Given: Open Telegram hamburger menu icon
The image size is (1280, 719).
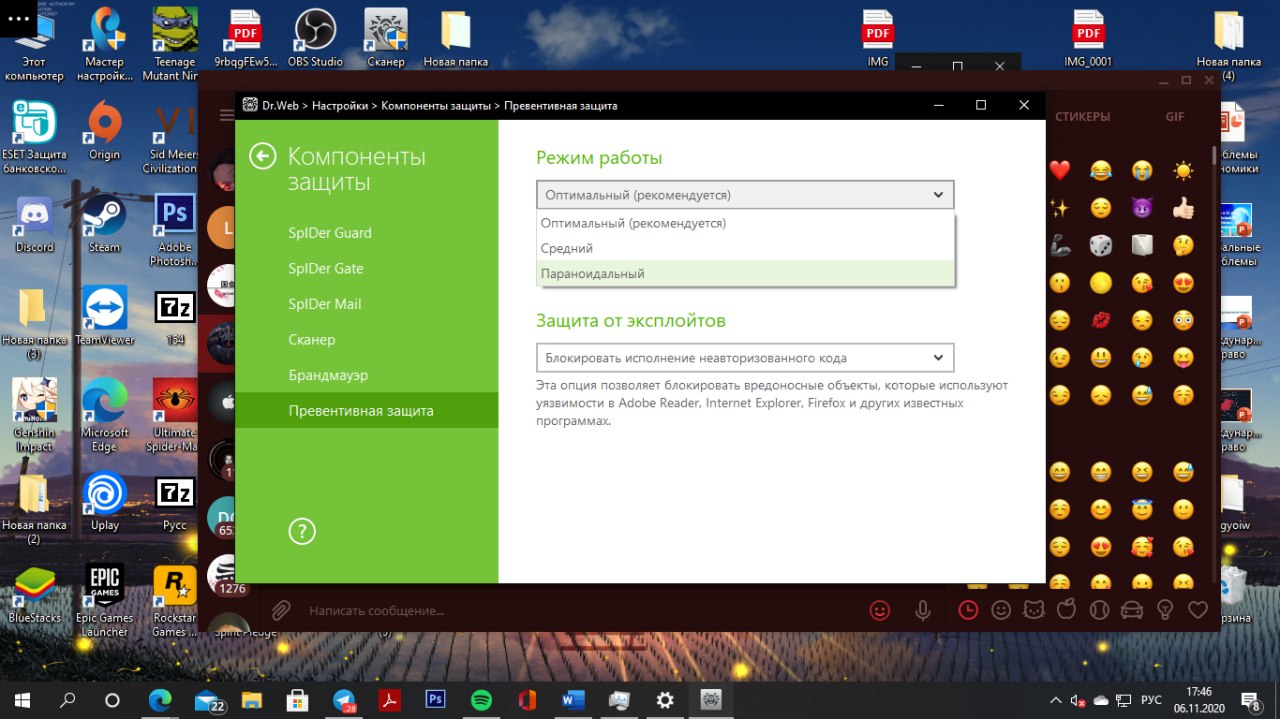Looking at the screenshot, I should pos(227,116).
